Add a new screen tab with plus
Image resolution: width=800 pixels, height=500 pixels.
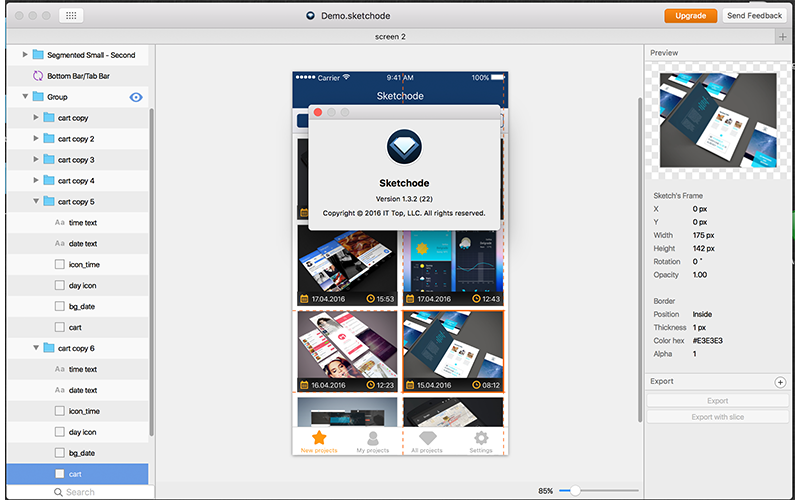(x=783, y=37)
